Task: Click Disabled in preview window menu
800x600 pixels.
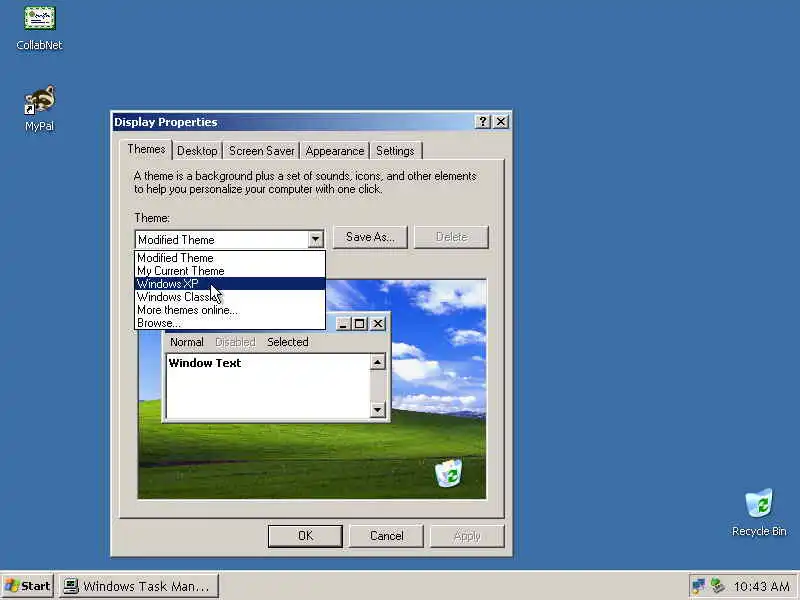Action: (x=235, y=342)
